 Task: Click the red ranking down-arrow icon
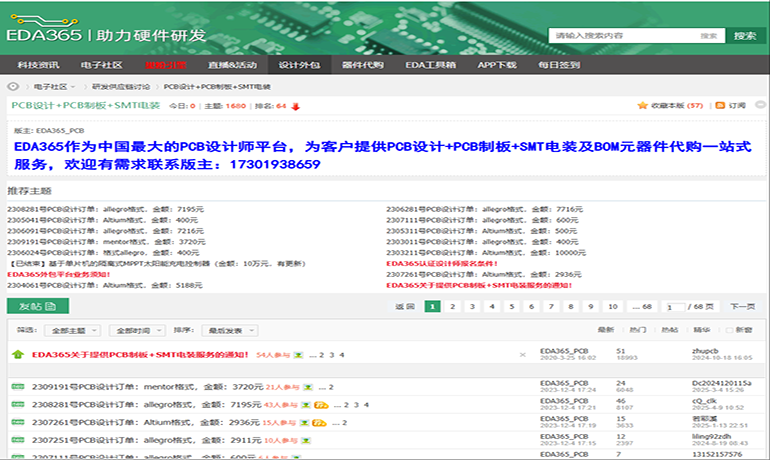(x=296, y=105)
